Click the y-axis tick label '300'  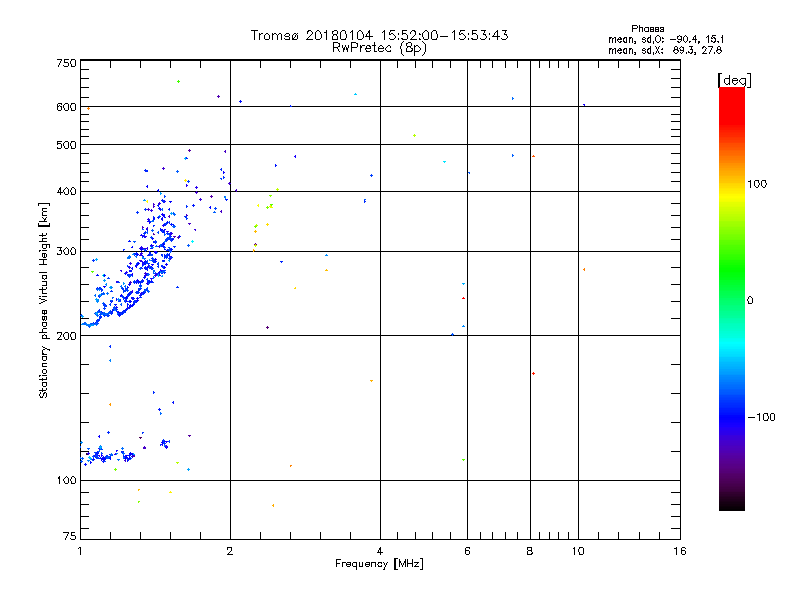click(x=66, y=252)
